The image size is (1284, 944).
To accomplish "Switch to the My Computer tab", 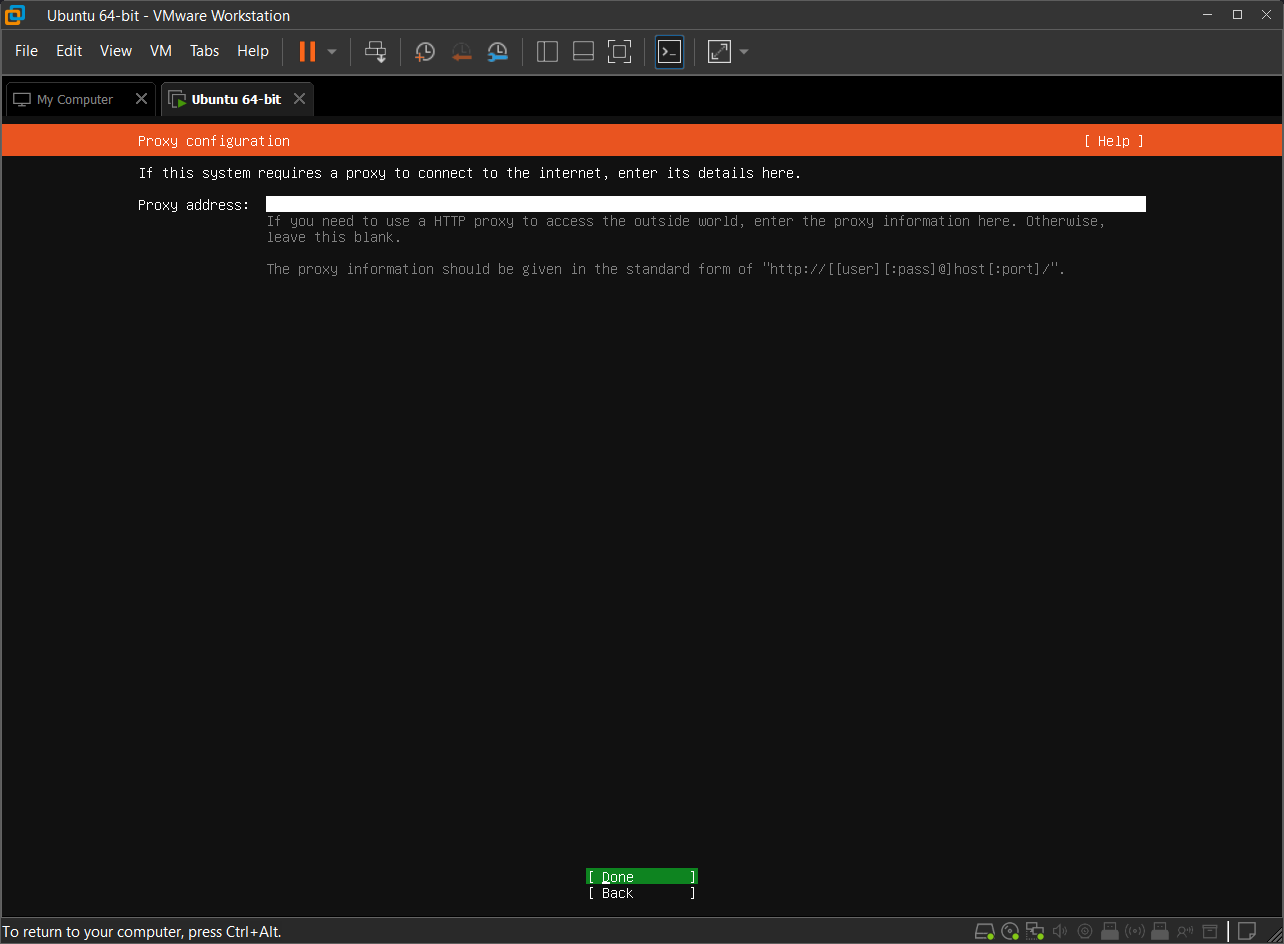I will (75, 99).
